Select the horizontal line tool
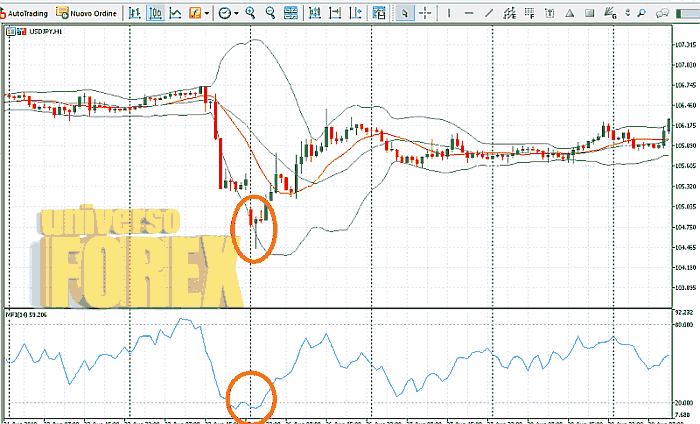Viewport: 700px width, 424px height. coord(469,13)
